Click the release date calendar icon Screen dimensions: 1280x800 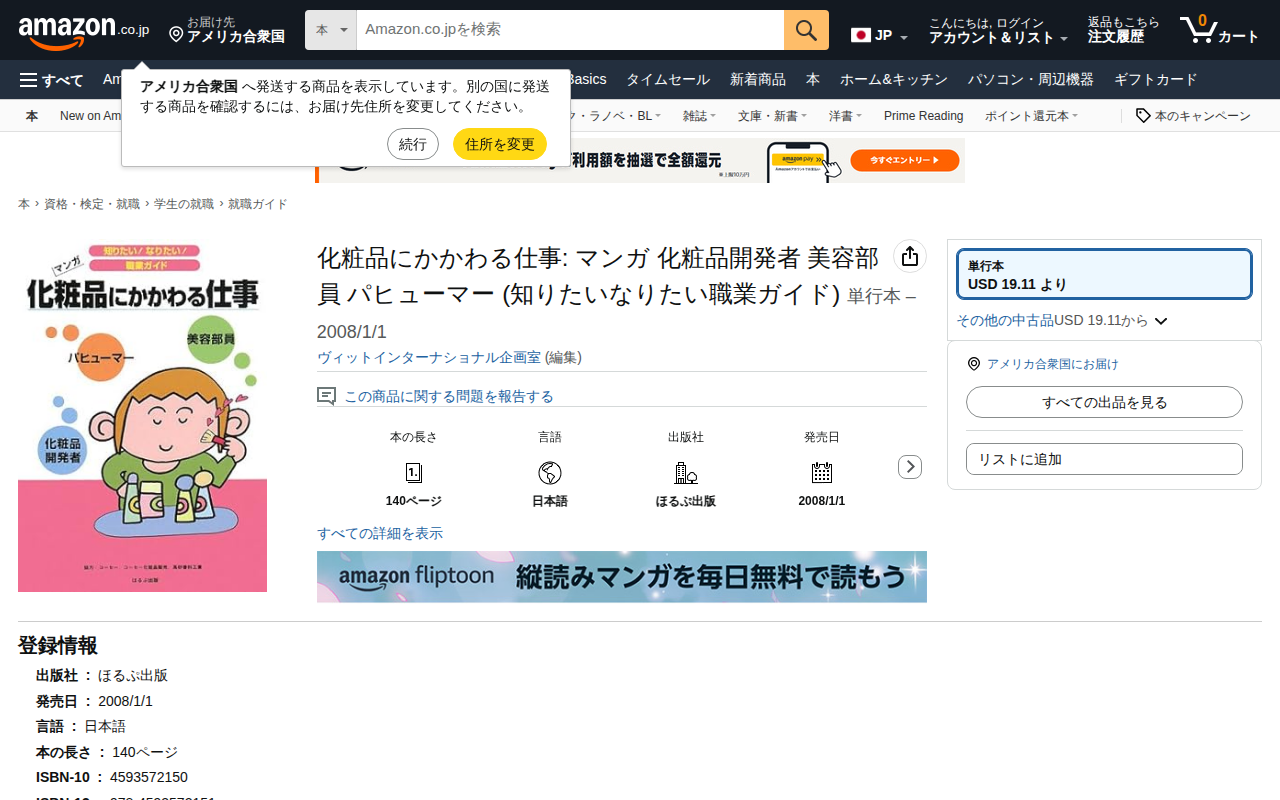[x=822, y=473]
